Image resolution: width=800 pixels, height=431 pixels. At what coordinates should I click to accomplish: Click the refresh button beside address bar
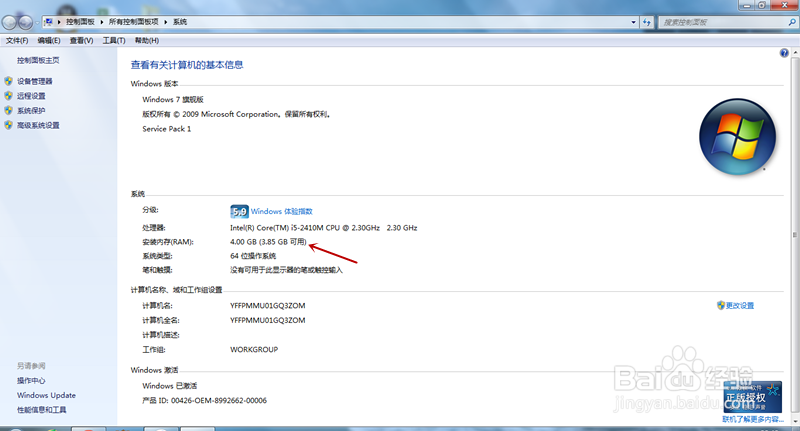pos(647,22)
